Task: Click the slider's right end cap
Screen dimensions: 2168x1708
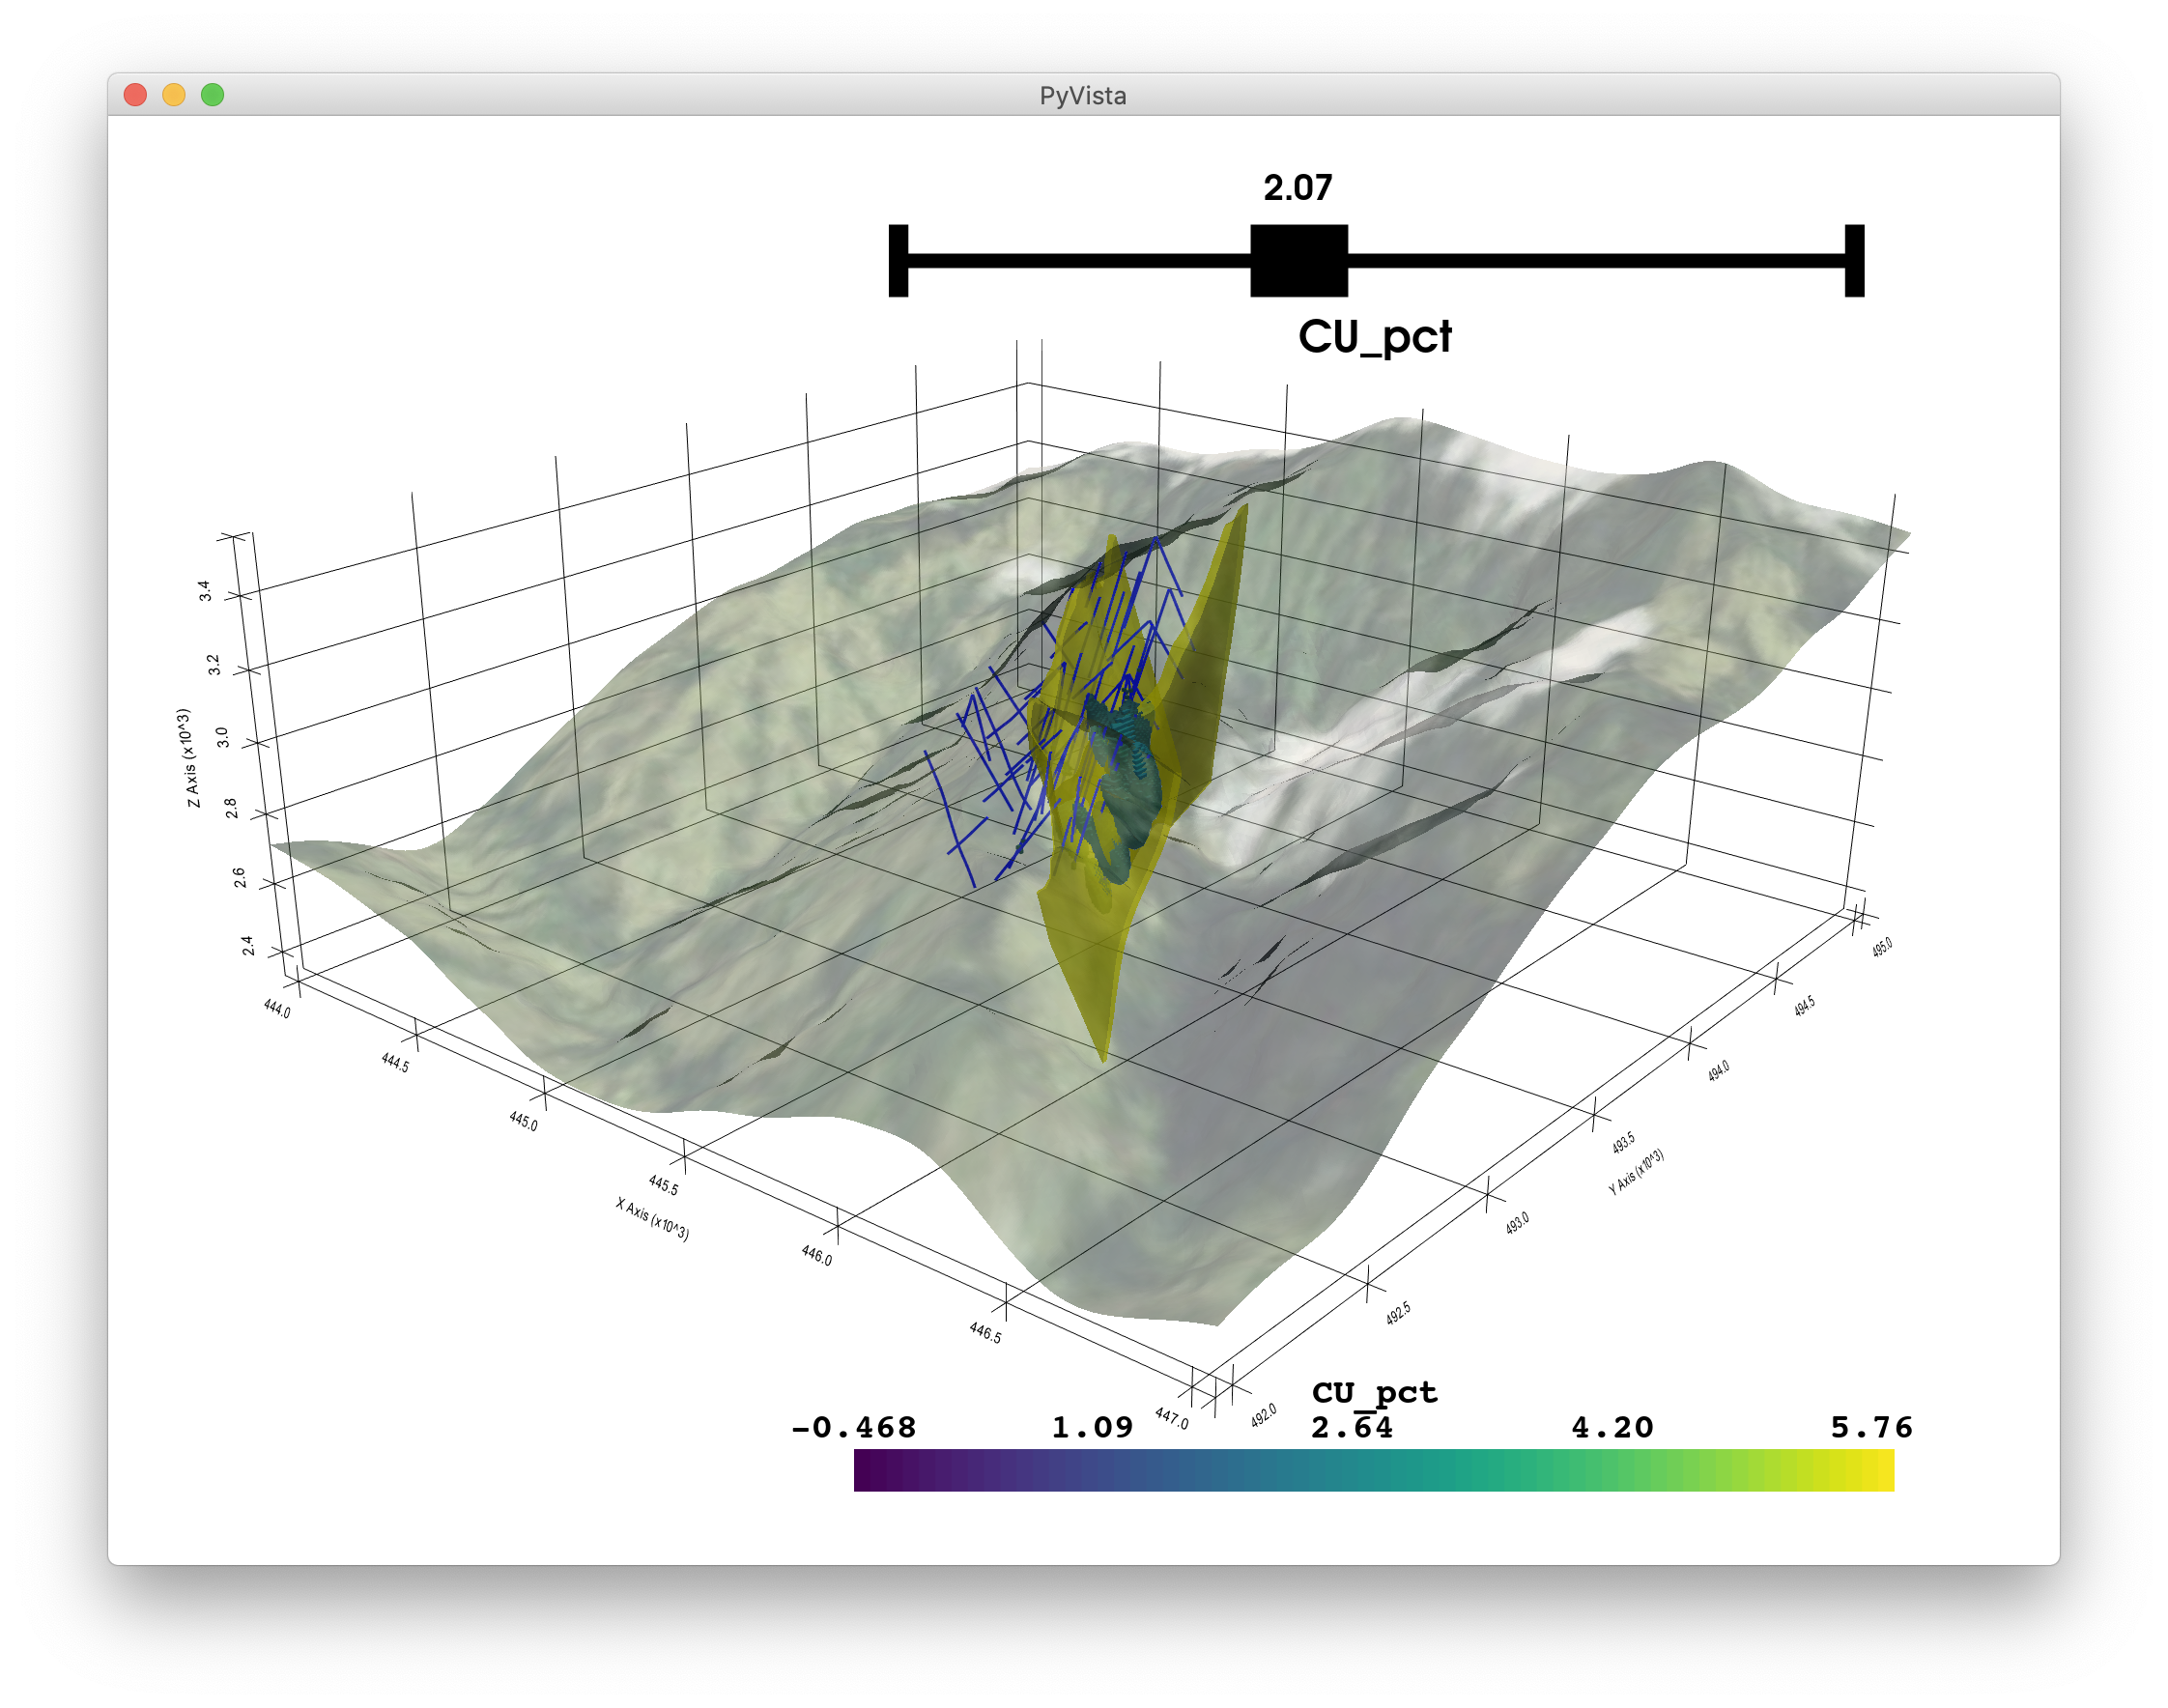Action: tap(1854, 261)
